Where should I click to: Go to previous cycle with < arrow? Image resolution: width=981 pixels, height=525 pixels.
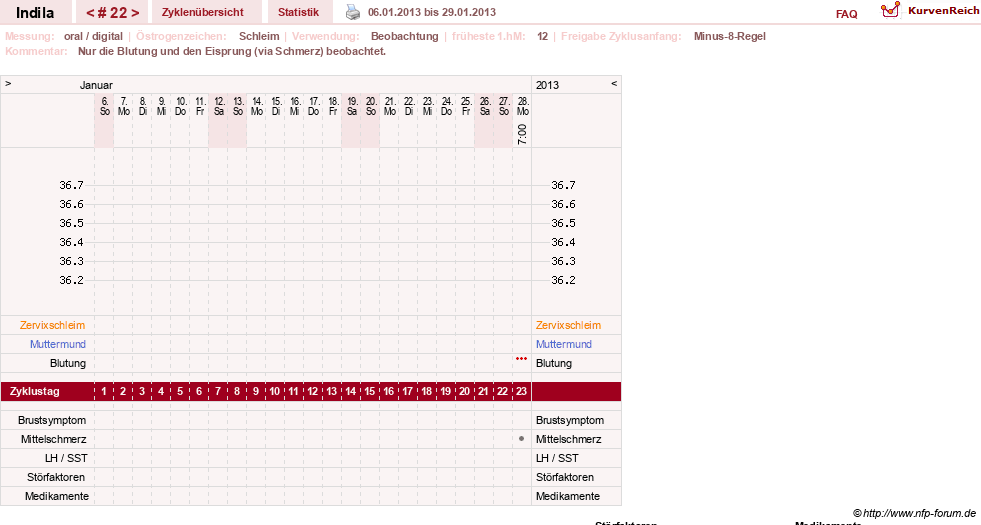[90, 13]
